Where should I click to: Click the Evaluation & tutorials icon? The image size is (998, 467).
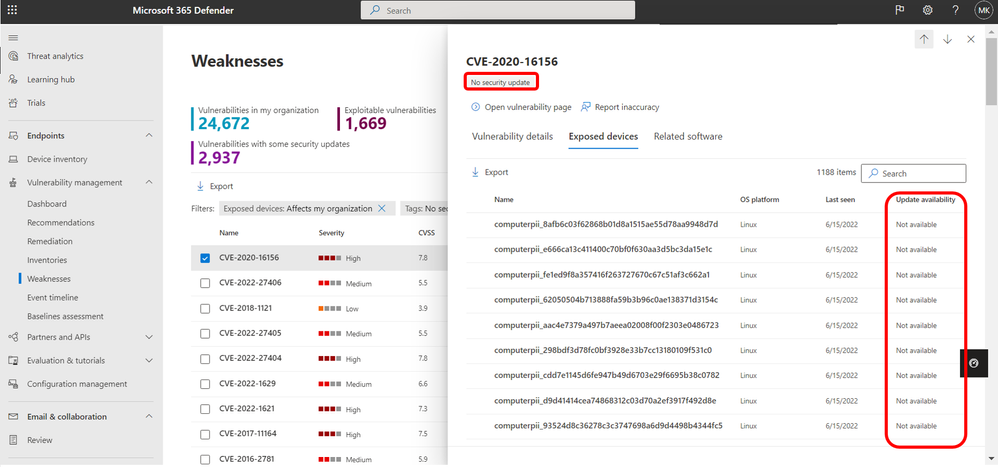pos(13,360)
